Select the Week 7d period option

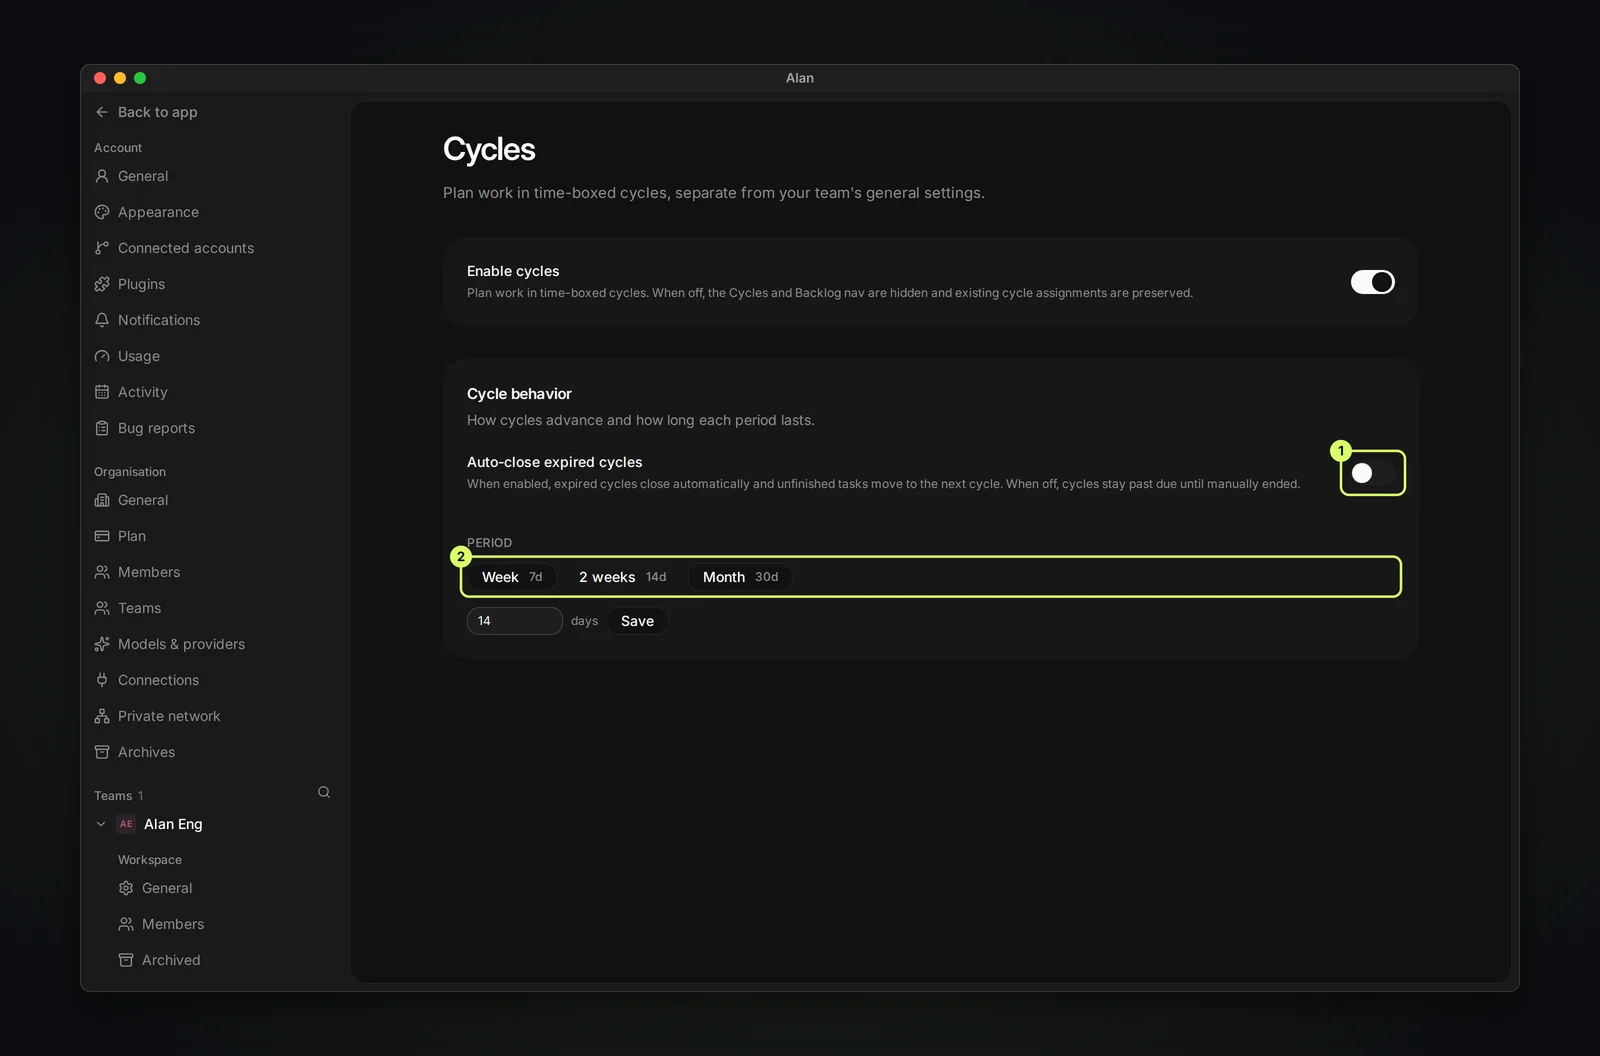pyautogui.click(x=512, y=577)
